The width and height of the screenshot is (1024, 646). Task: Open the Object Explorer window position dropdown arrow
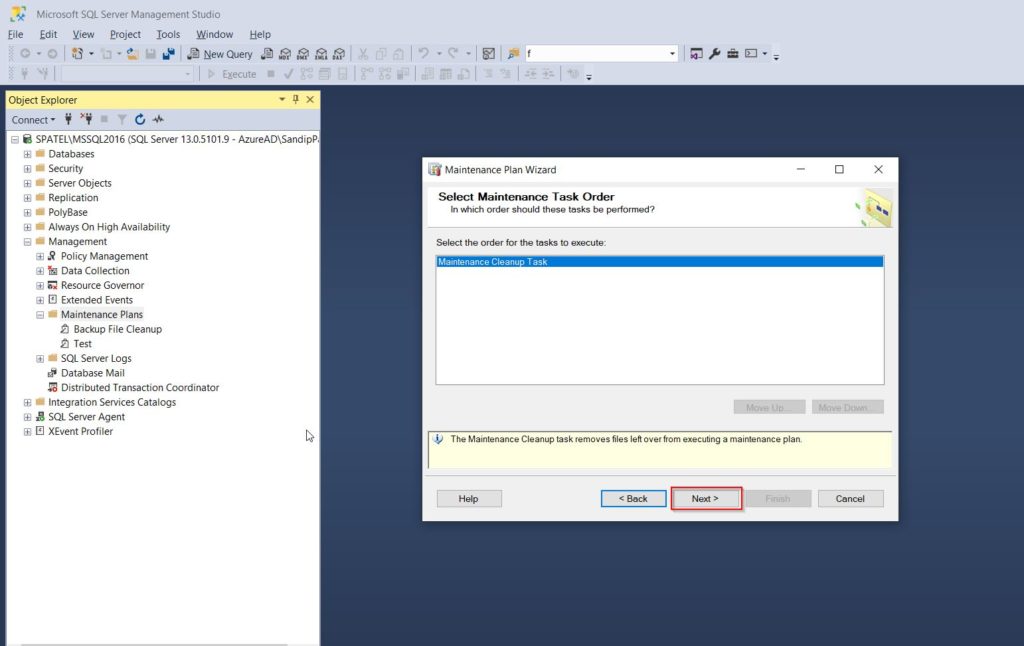[x=282, y=99]
